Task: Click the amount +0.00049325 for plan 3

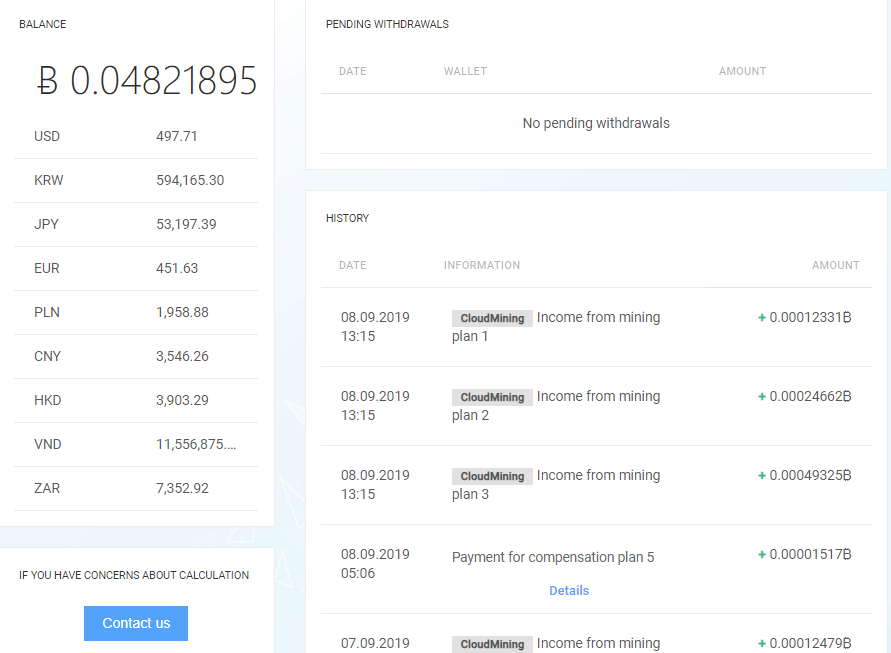Action: (805, 476)
